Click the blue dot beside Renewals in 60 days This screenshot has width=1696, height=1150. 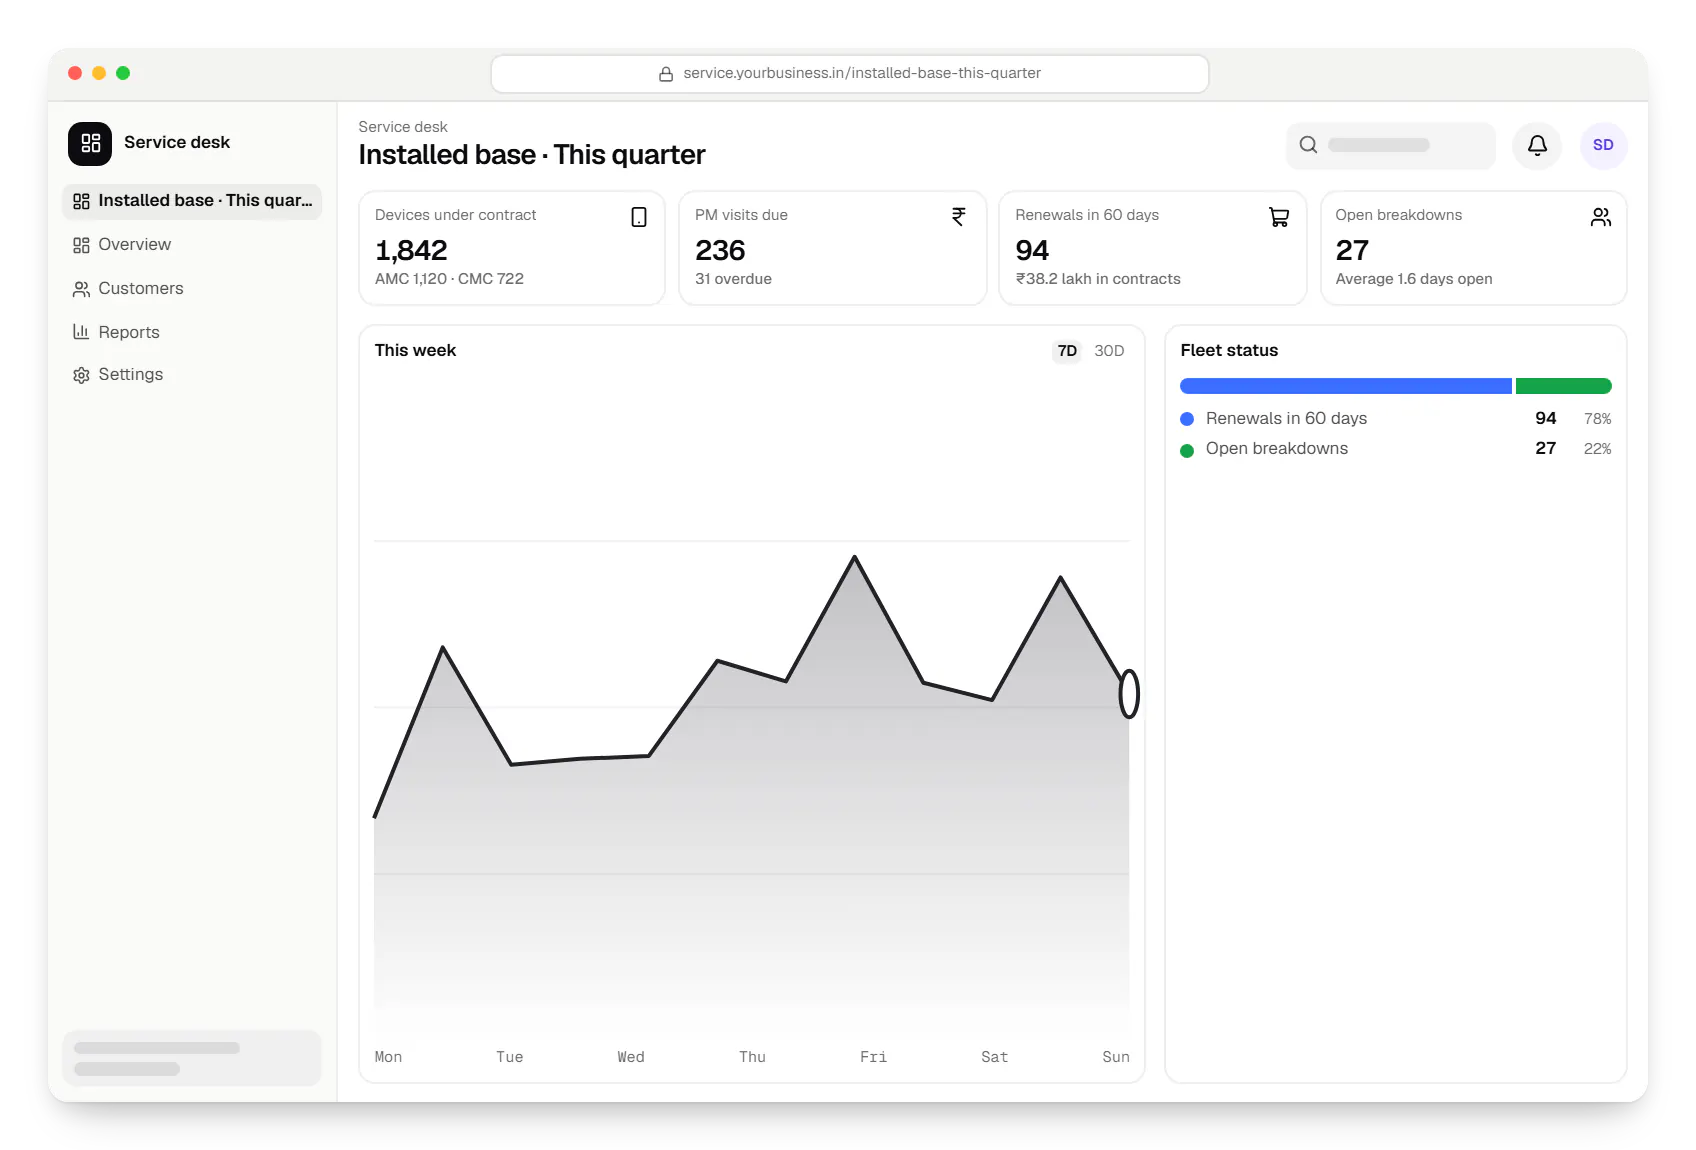coord(1187,419)
